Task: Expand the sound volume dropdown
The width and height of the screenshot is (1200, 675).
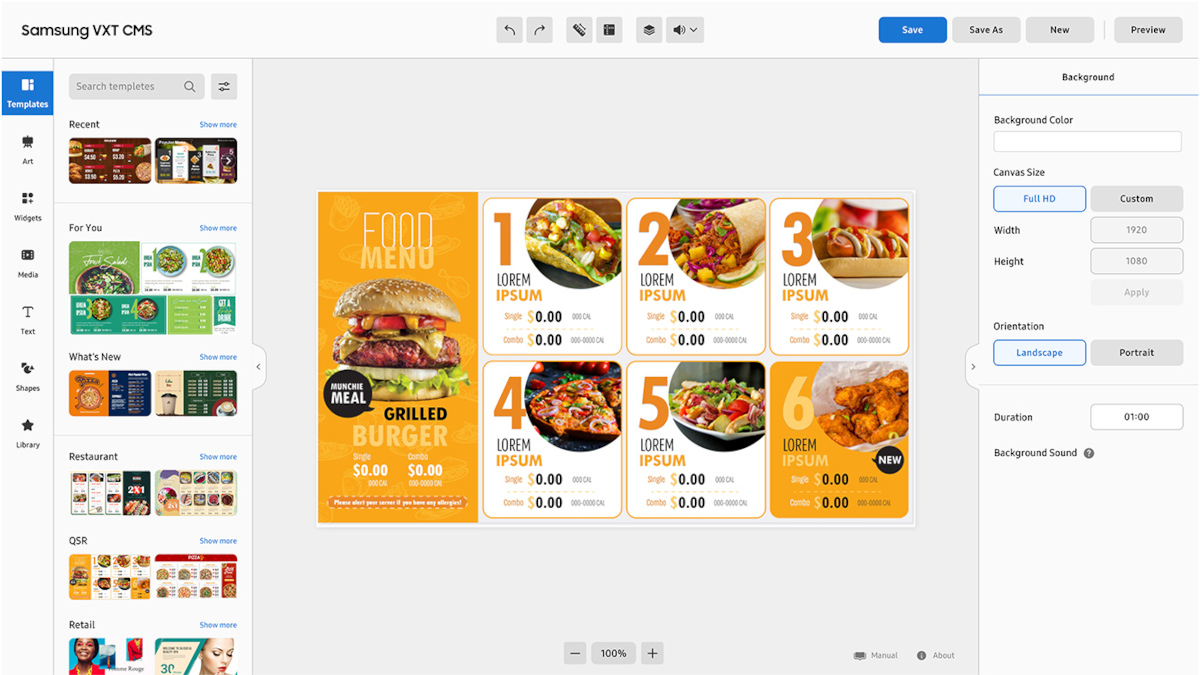Action: (x=685, y=30)
